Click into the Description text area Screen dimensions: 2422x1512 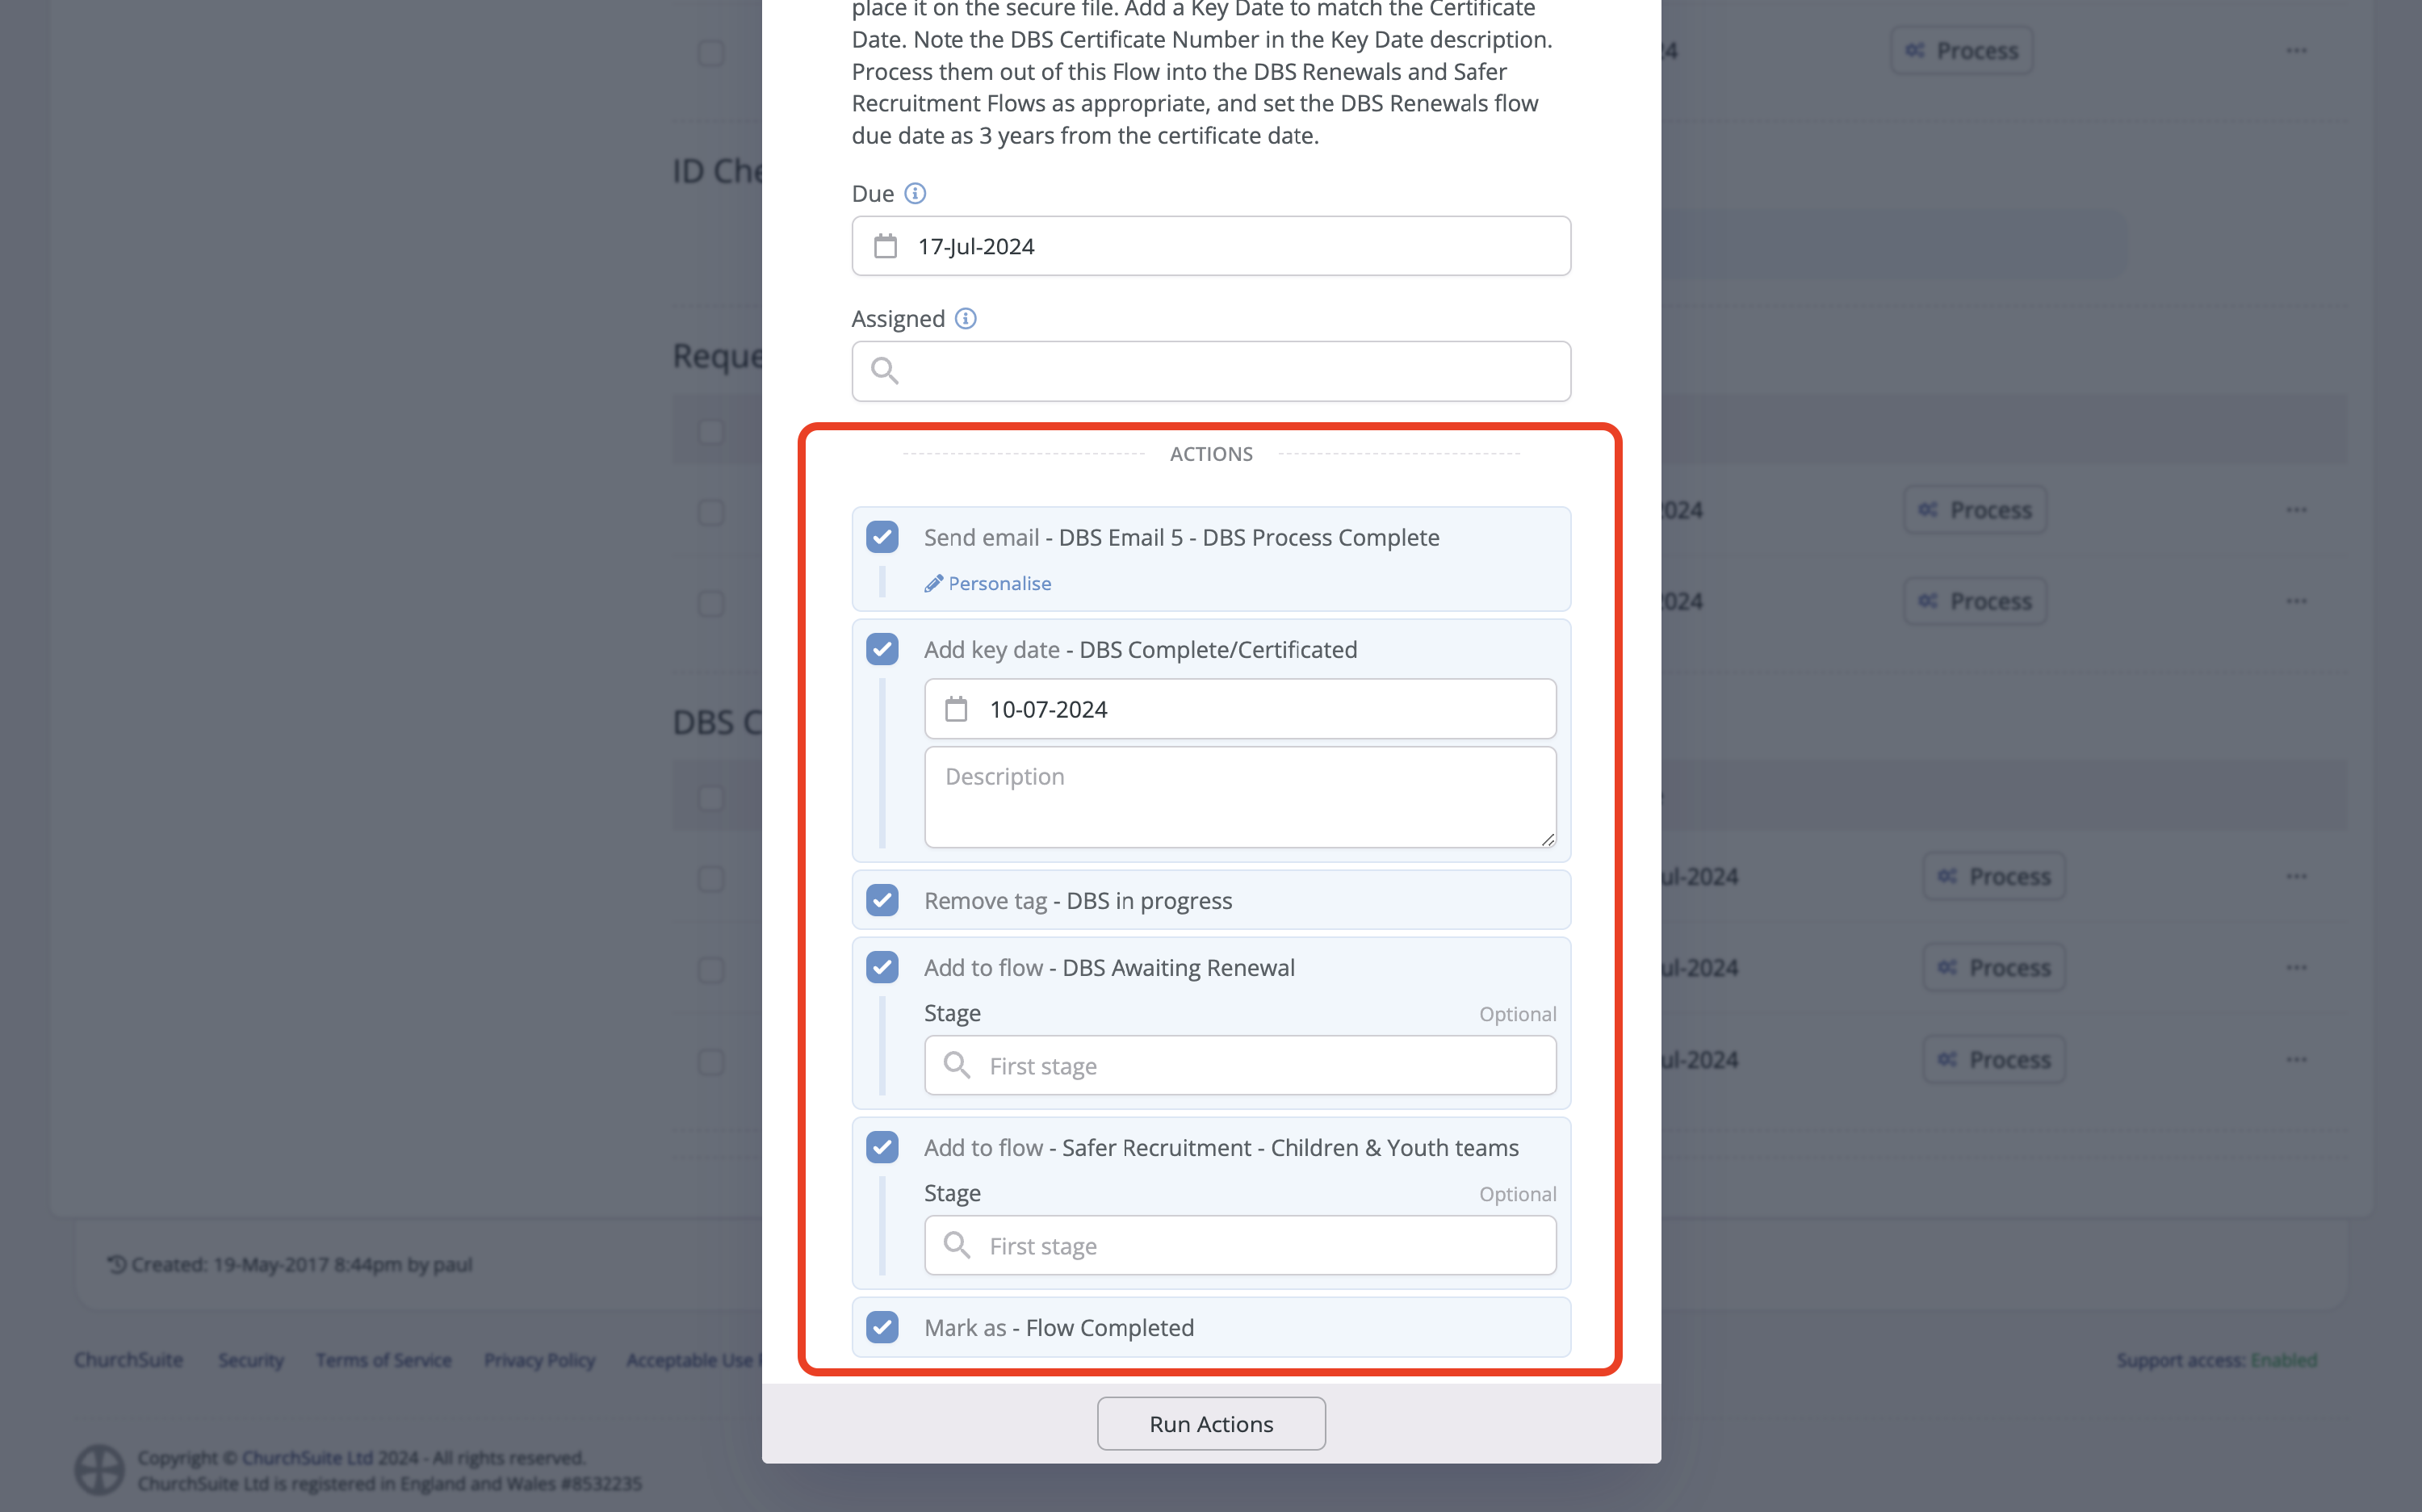click(1240, 797)
